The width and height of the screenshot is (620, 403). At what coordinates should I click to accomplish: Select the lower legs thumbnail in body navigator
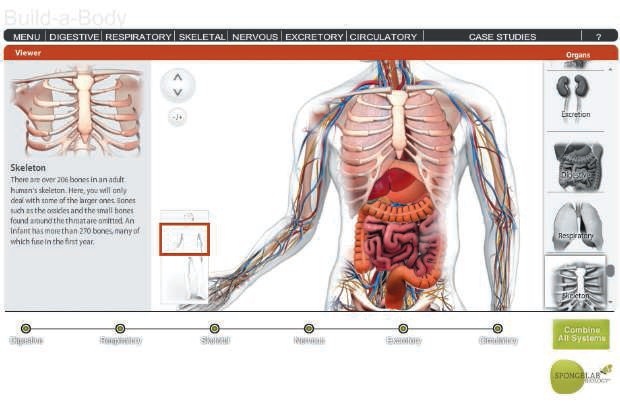[185, 280]
